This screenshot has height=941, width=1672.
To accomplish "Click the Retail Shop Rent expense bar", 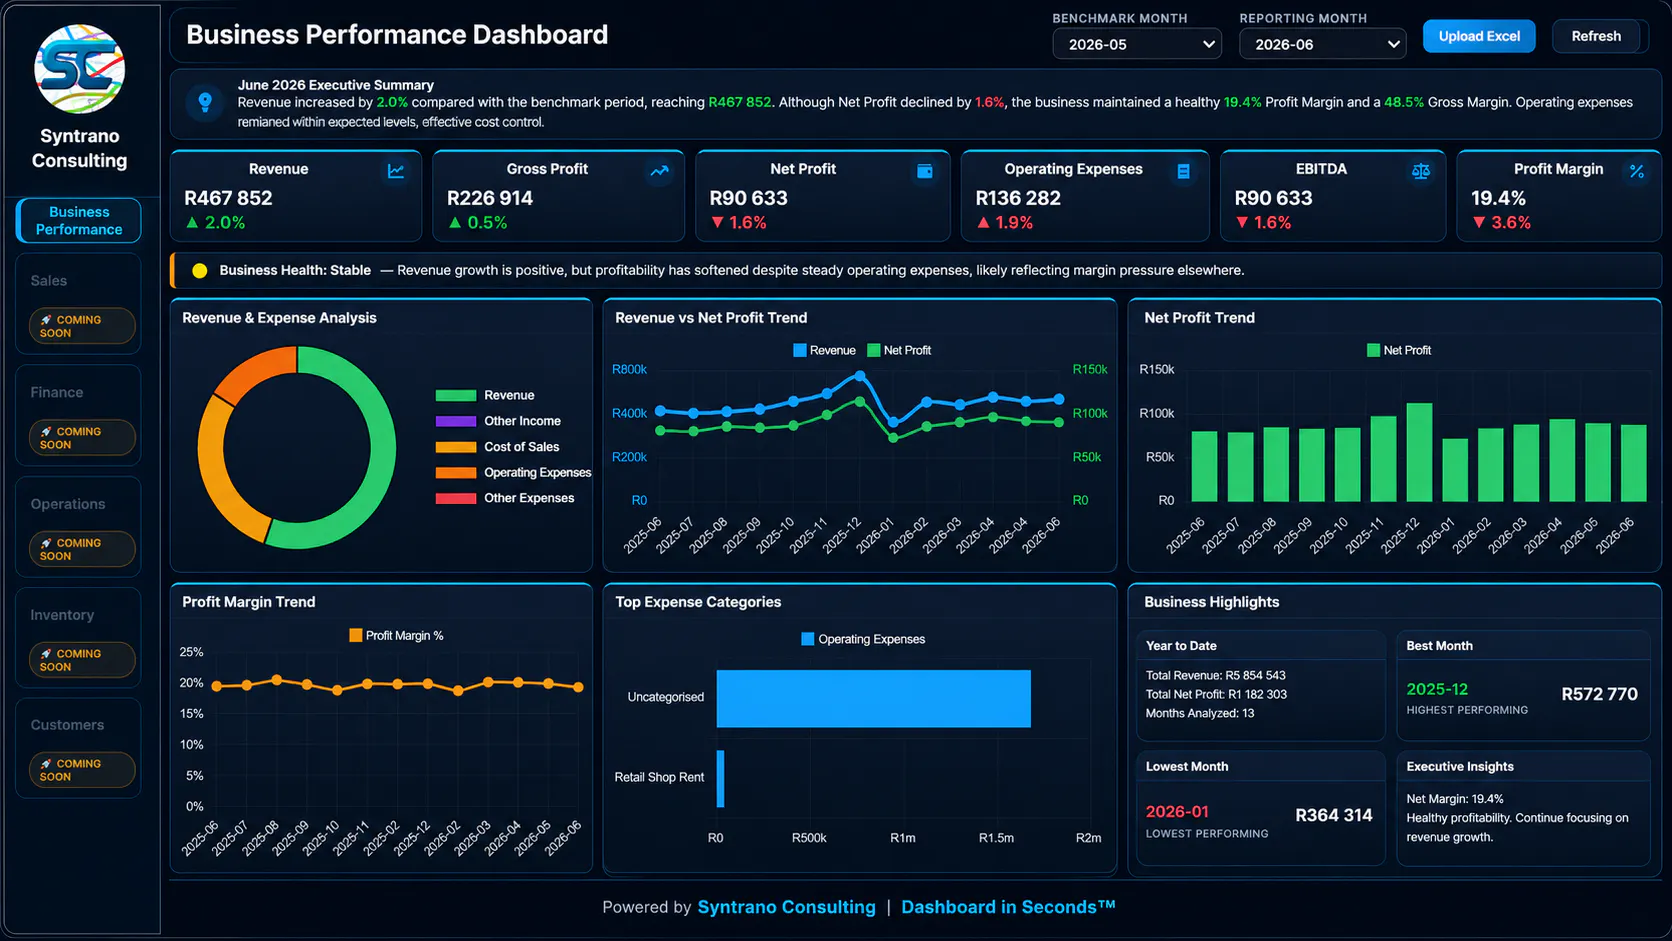I will click(720, 778).
